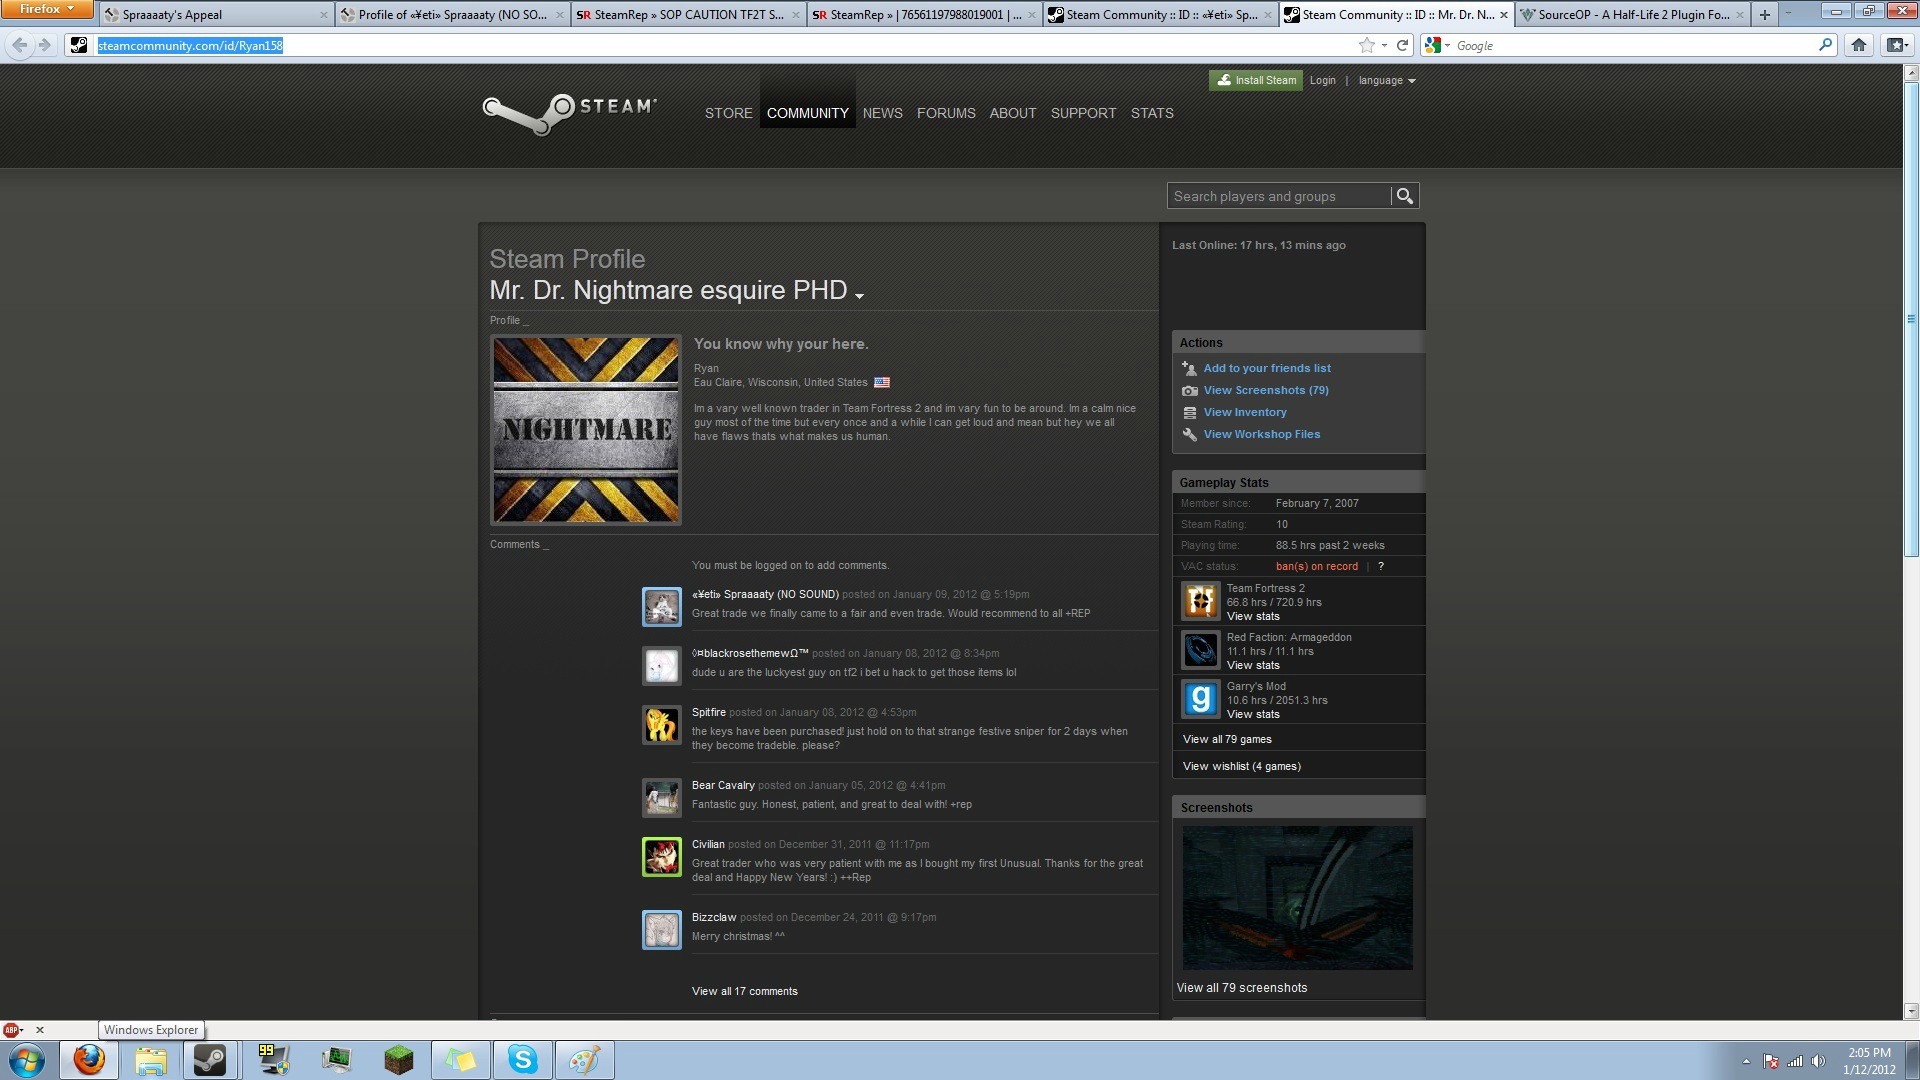This screenshot has width=1920, height=1080.
Task: Close the add-on bar with X
Action: (40, 1030)
